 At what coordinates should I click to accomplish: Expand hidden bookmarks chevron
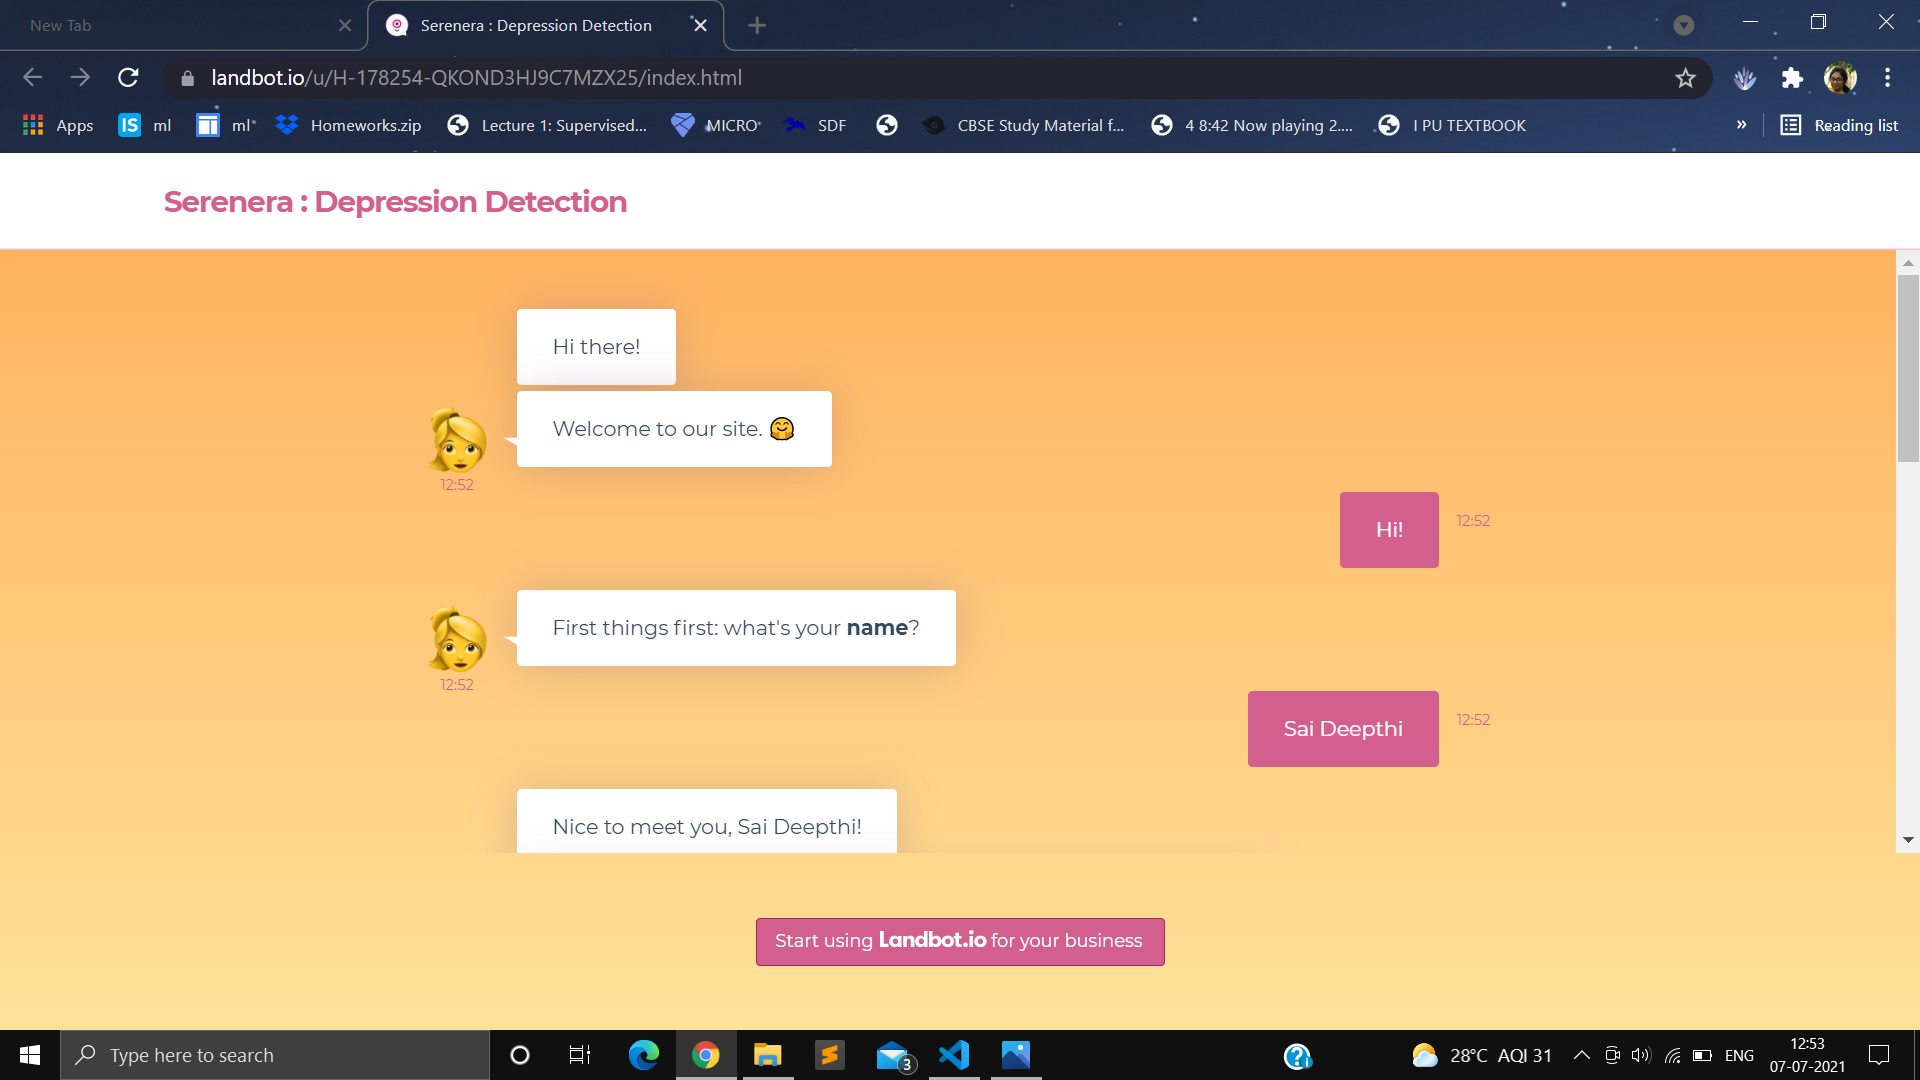(1741, 125)
